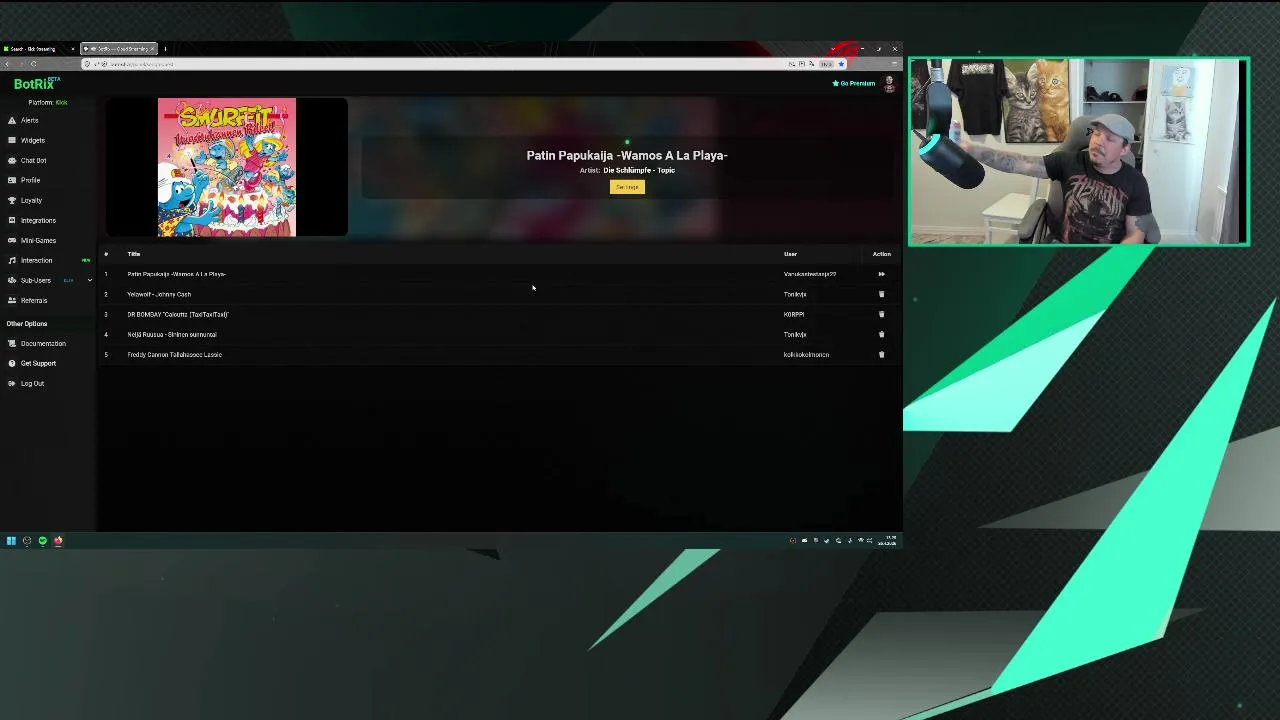Open the user avatar menu
Viewport: 1280px width, 720px height.
pyautogui.click(x=889, y=84)
